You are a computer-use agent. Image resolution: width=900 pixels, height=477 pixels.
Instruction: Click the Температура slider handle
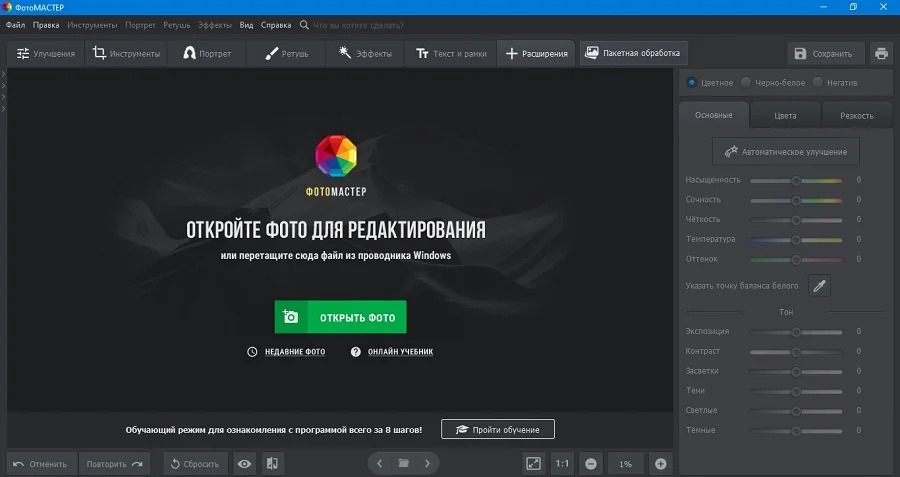click(796, 240)
